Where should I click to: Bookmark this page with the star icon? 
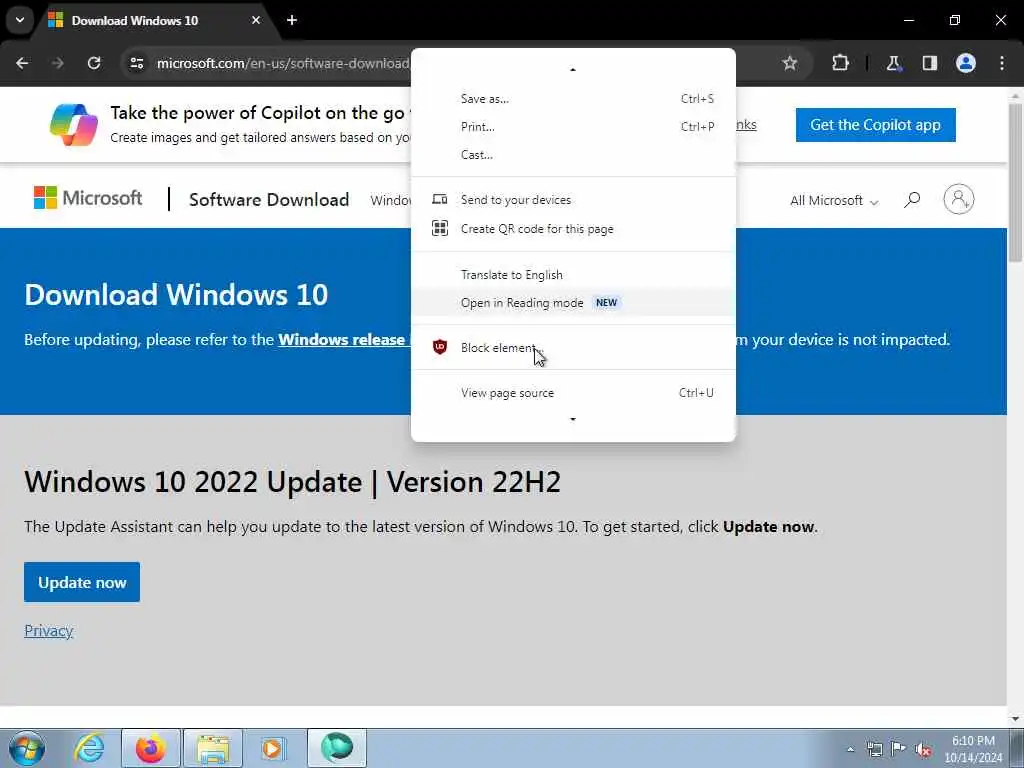point(790,63)
